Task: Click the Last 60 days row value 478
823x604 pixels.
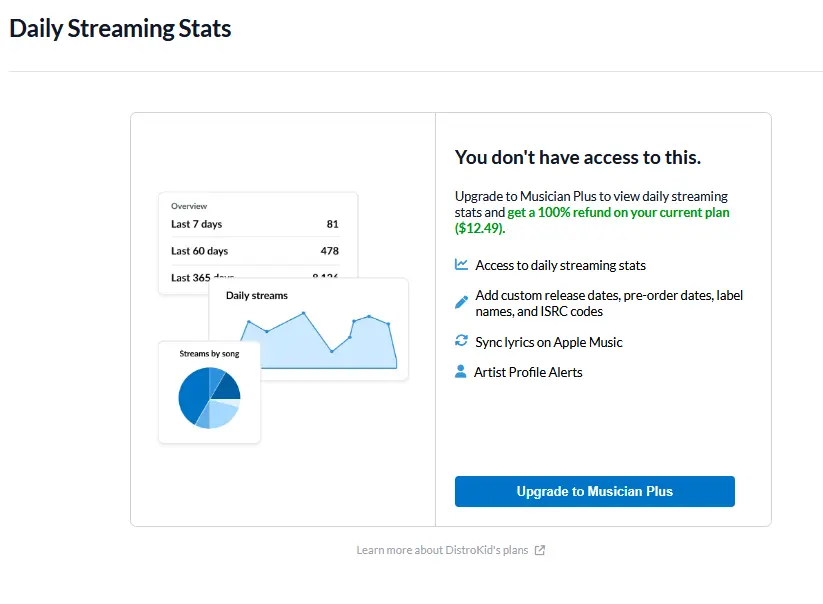Action: click(330, 251)
